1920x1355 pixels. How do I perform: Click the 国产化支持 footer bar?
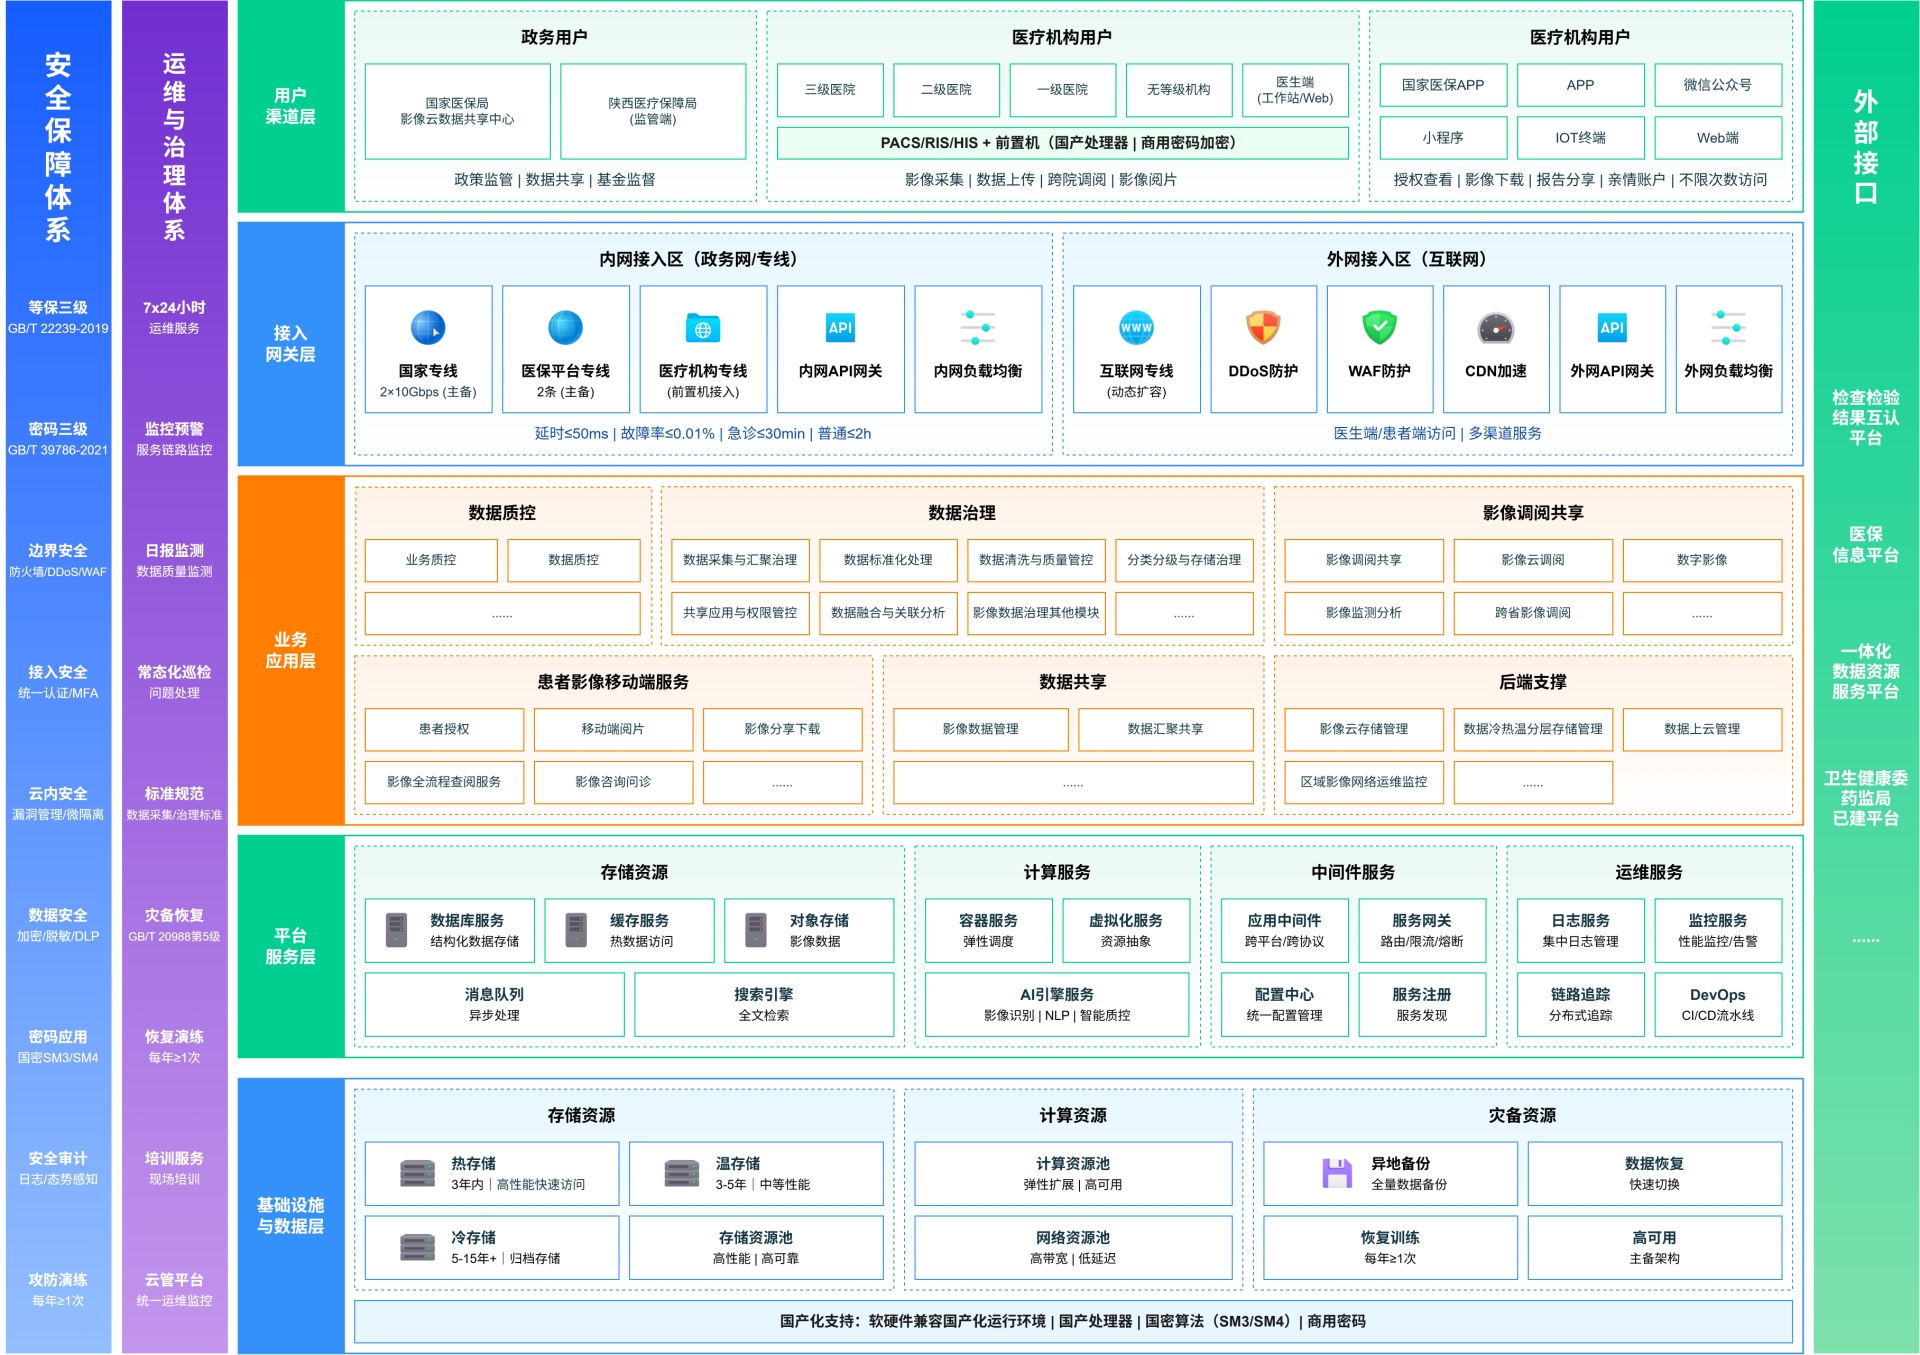(1072, 1321)
